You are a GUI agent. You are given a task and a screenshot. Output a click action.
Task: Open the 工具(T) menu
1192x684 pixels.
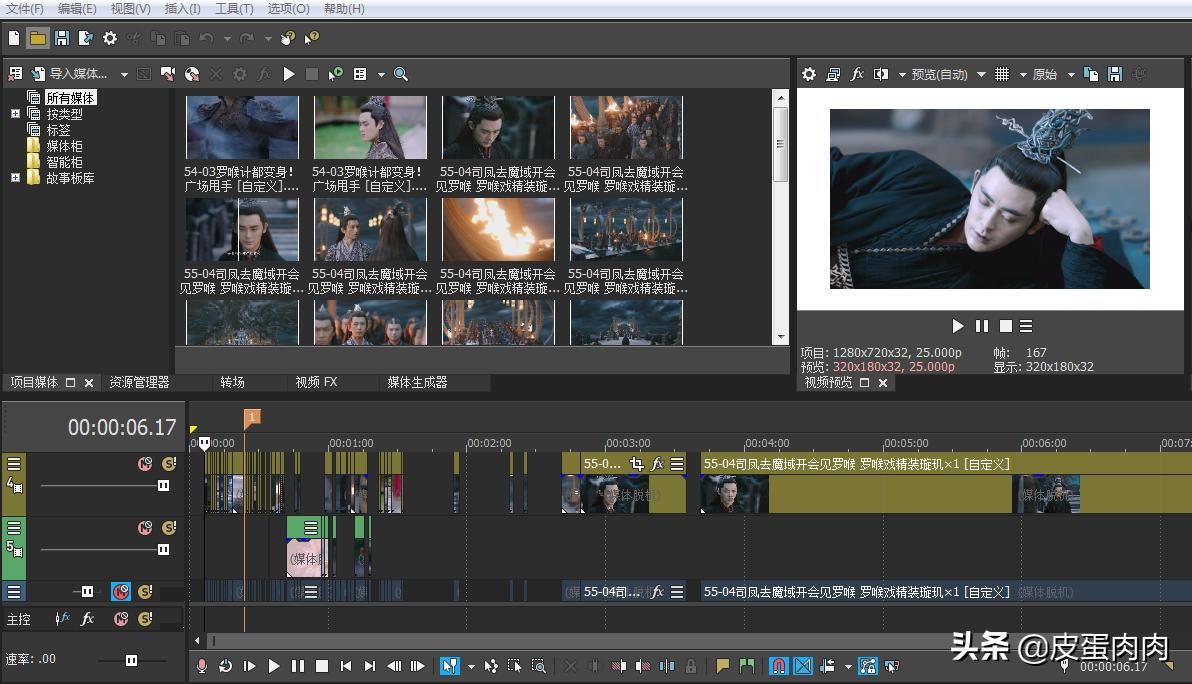[x=234, y=9]
